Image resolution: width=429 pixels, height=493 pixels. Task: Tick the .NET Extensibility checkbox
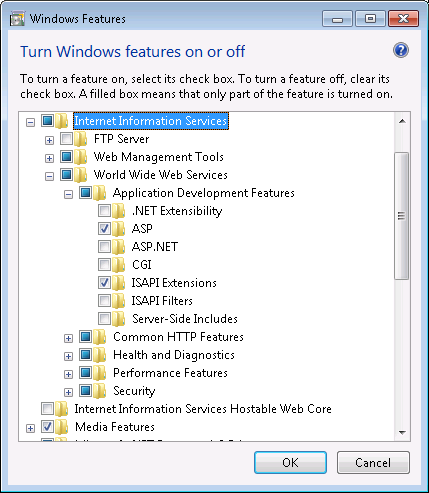point(104,211)
